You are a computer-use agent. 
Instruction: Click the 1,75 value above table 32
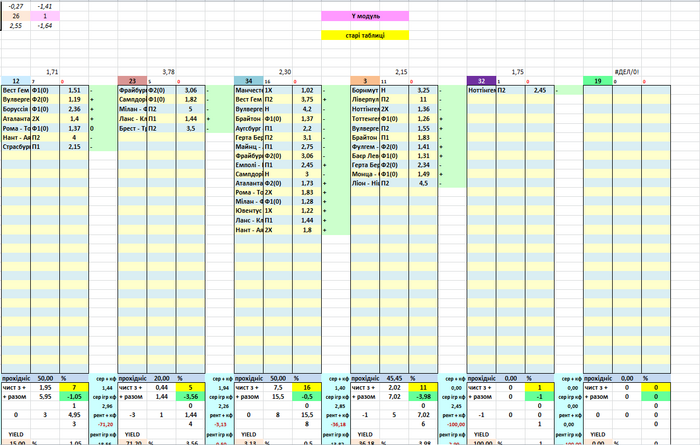point(517,72)
